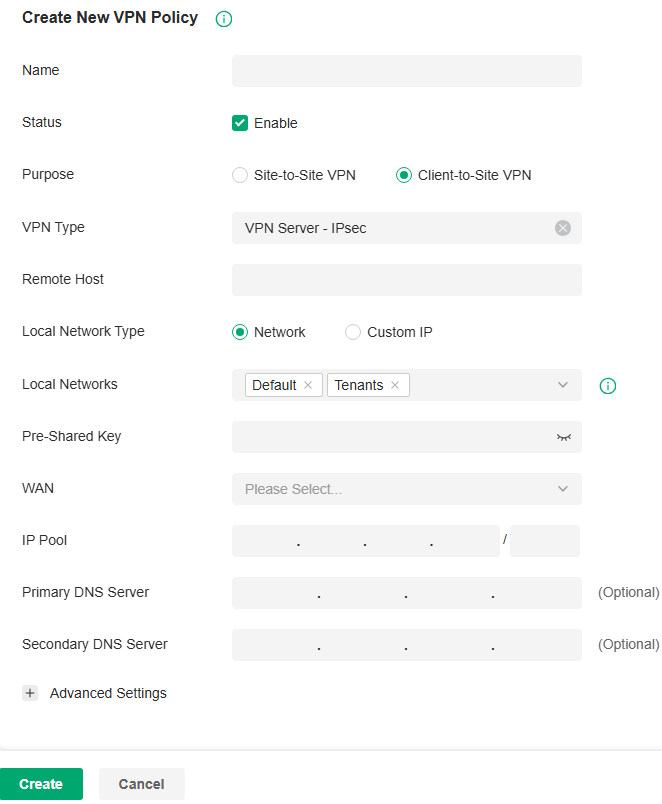Select the Site-to-Site VPN purpose
This screenshot has height=804, width=662.
point(240,174)
